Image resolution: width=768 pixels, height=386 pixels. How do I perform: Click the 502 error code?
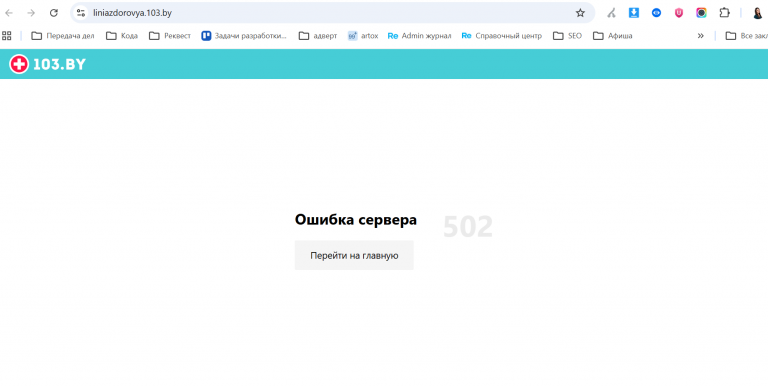(x=468, y=227)
